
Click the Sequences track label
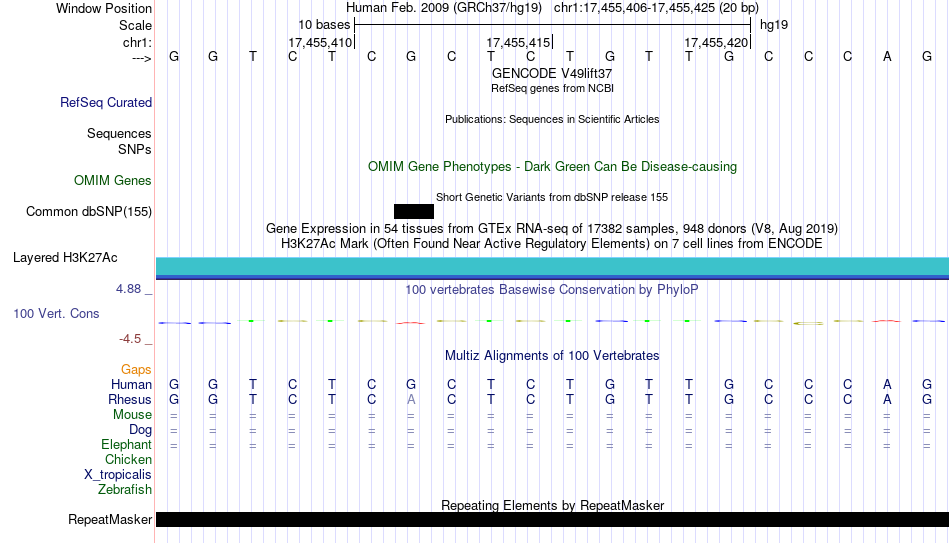[119, 133]
